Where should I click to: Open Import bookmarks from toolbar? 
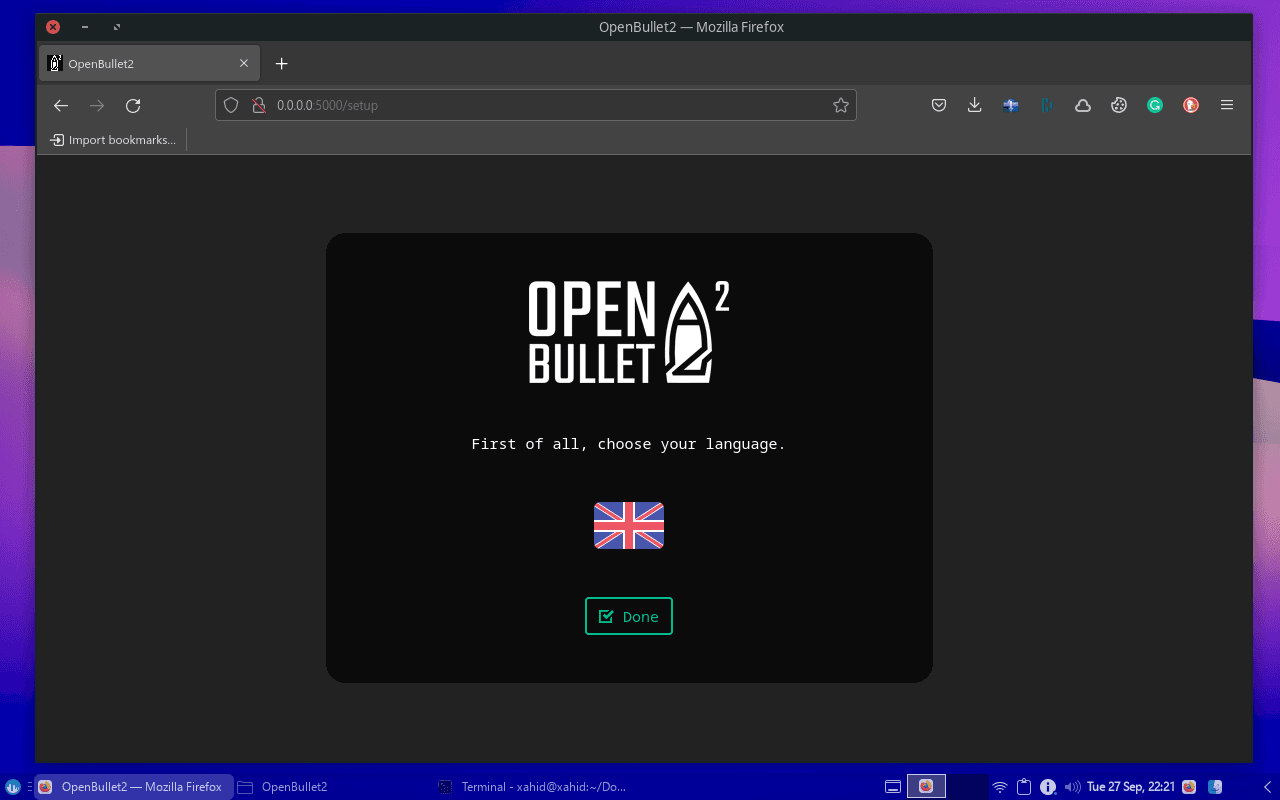pos(113,139)
